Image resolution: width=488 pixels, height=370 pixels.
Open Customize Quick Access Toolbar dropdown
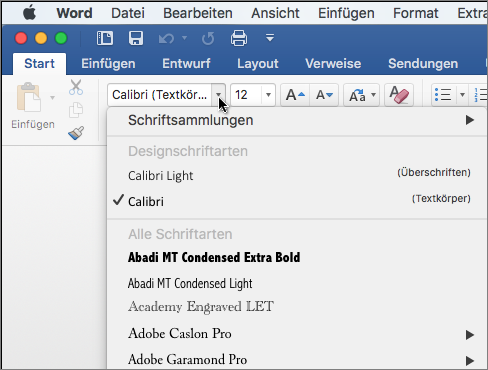point(270,38)
